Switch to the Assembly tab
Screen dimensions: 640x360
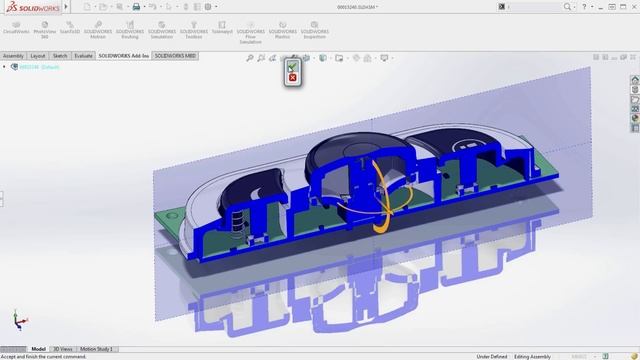coord(13,56)
